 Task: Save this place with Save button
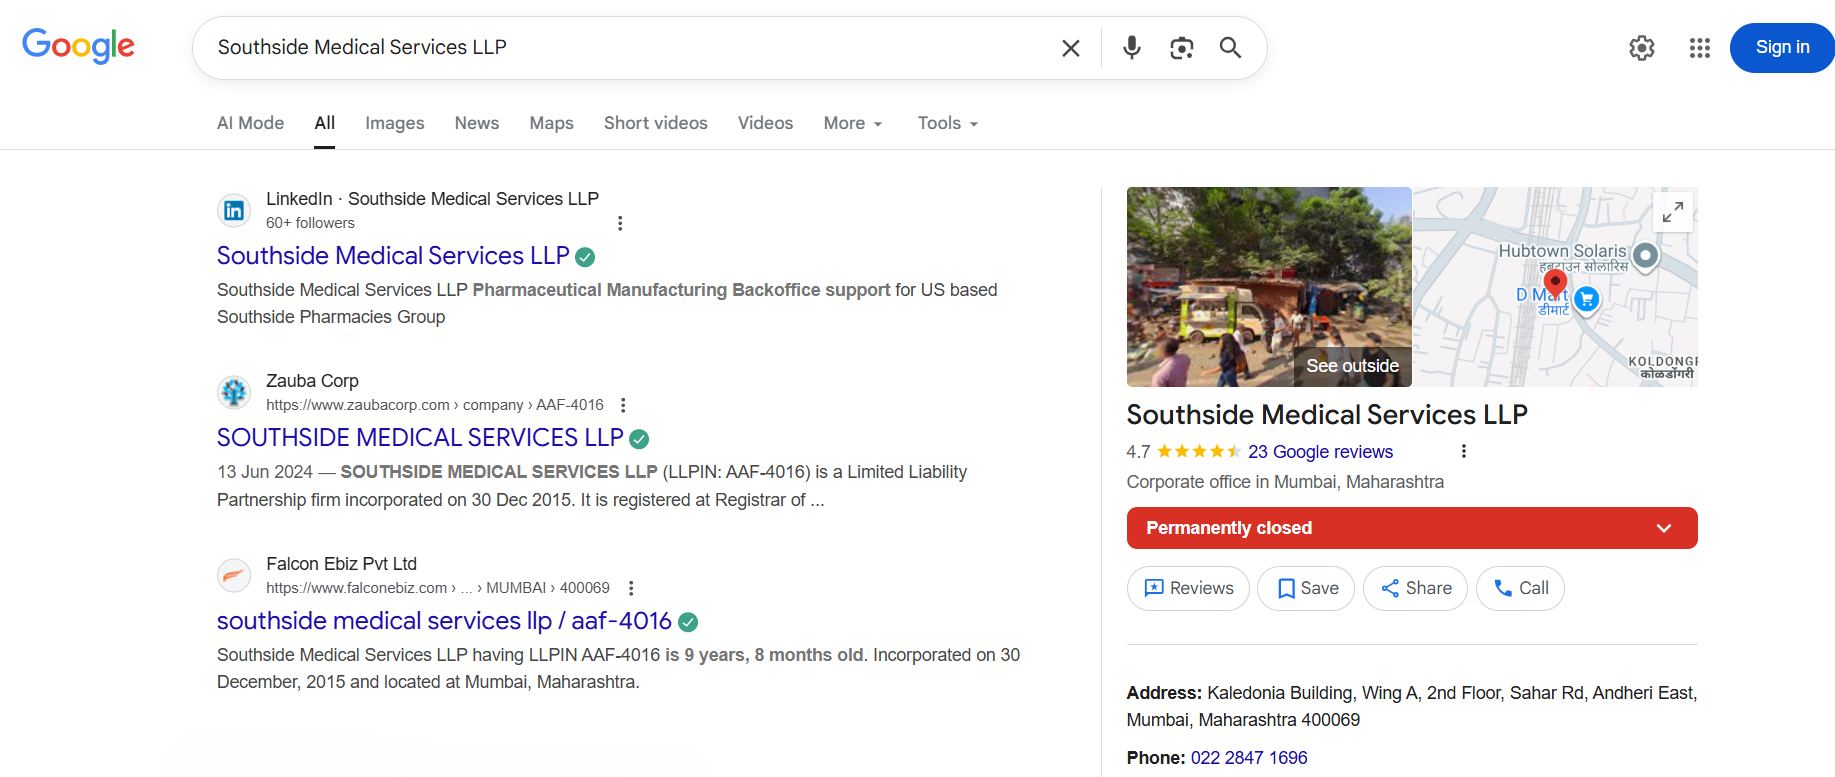pyautogui.click(x=1306, y=588)
